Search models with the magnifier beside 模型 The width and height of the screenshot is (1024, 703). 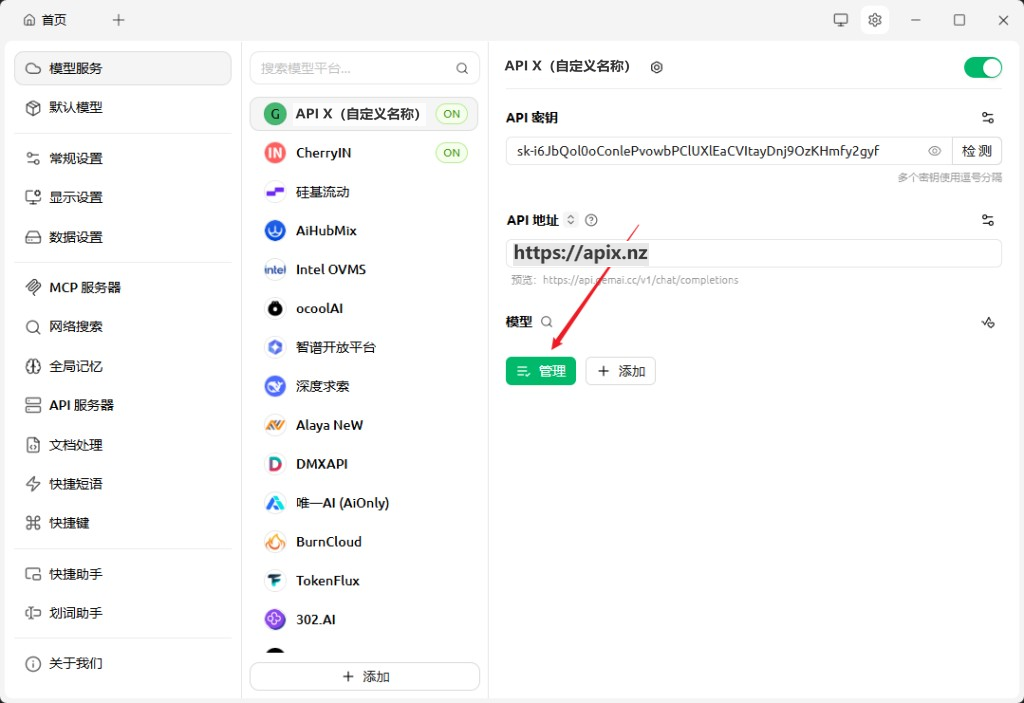(547, 321)
